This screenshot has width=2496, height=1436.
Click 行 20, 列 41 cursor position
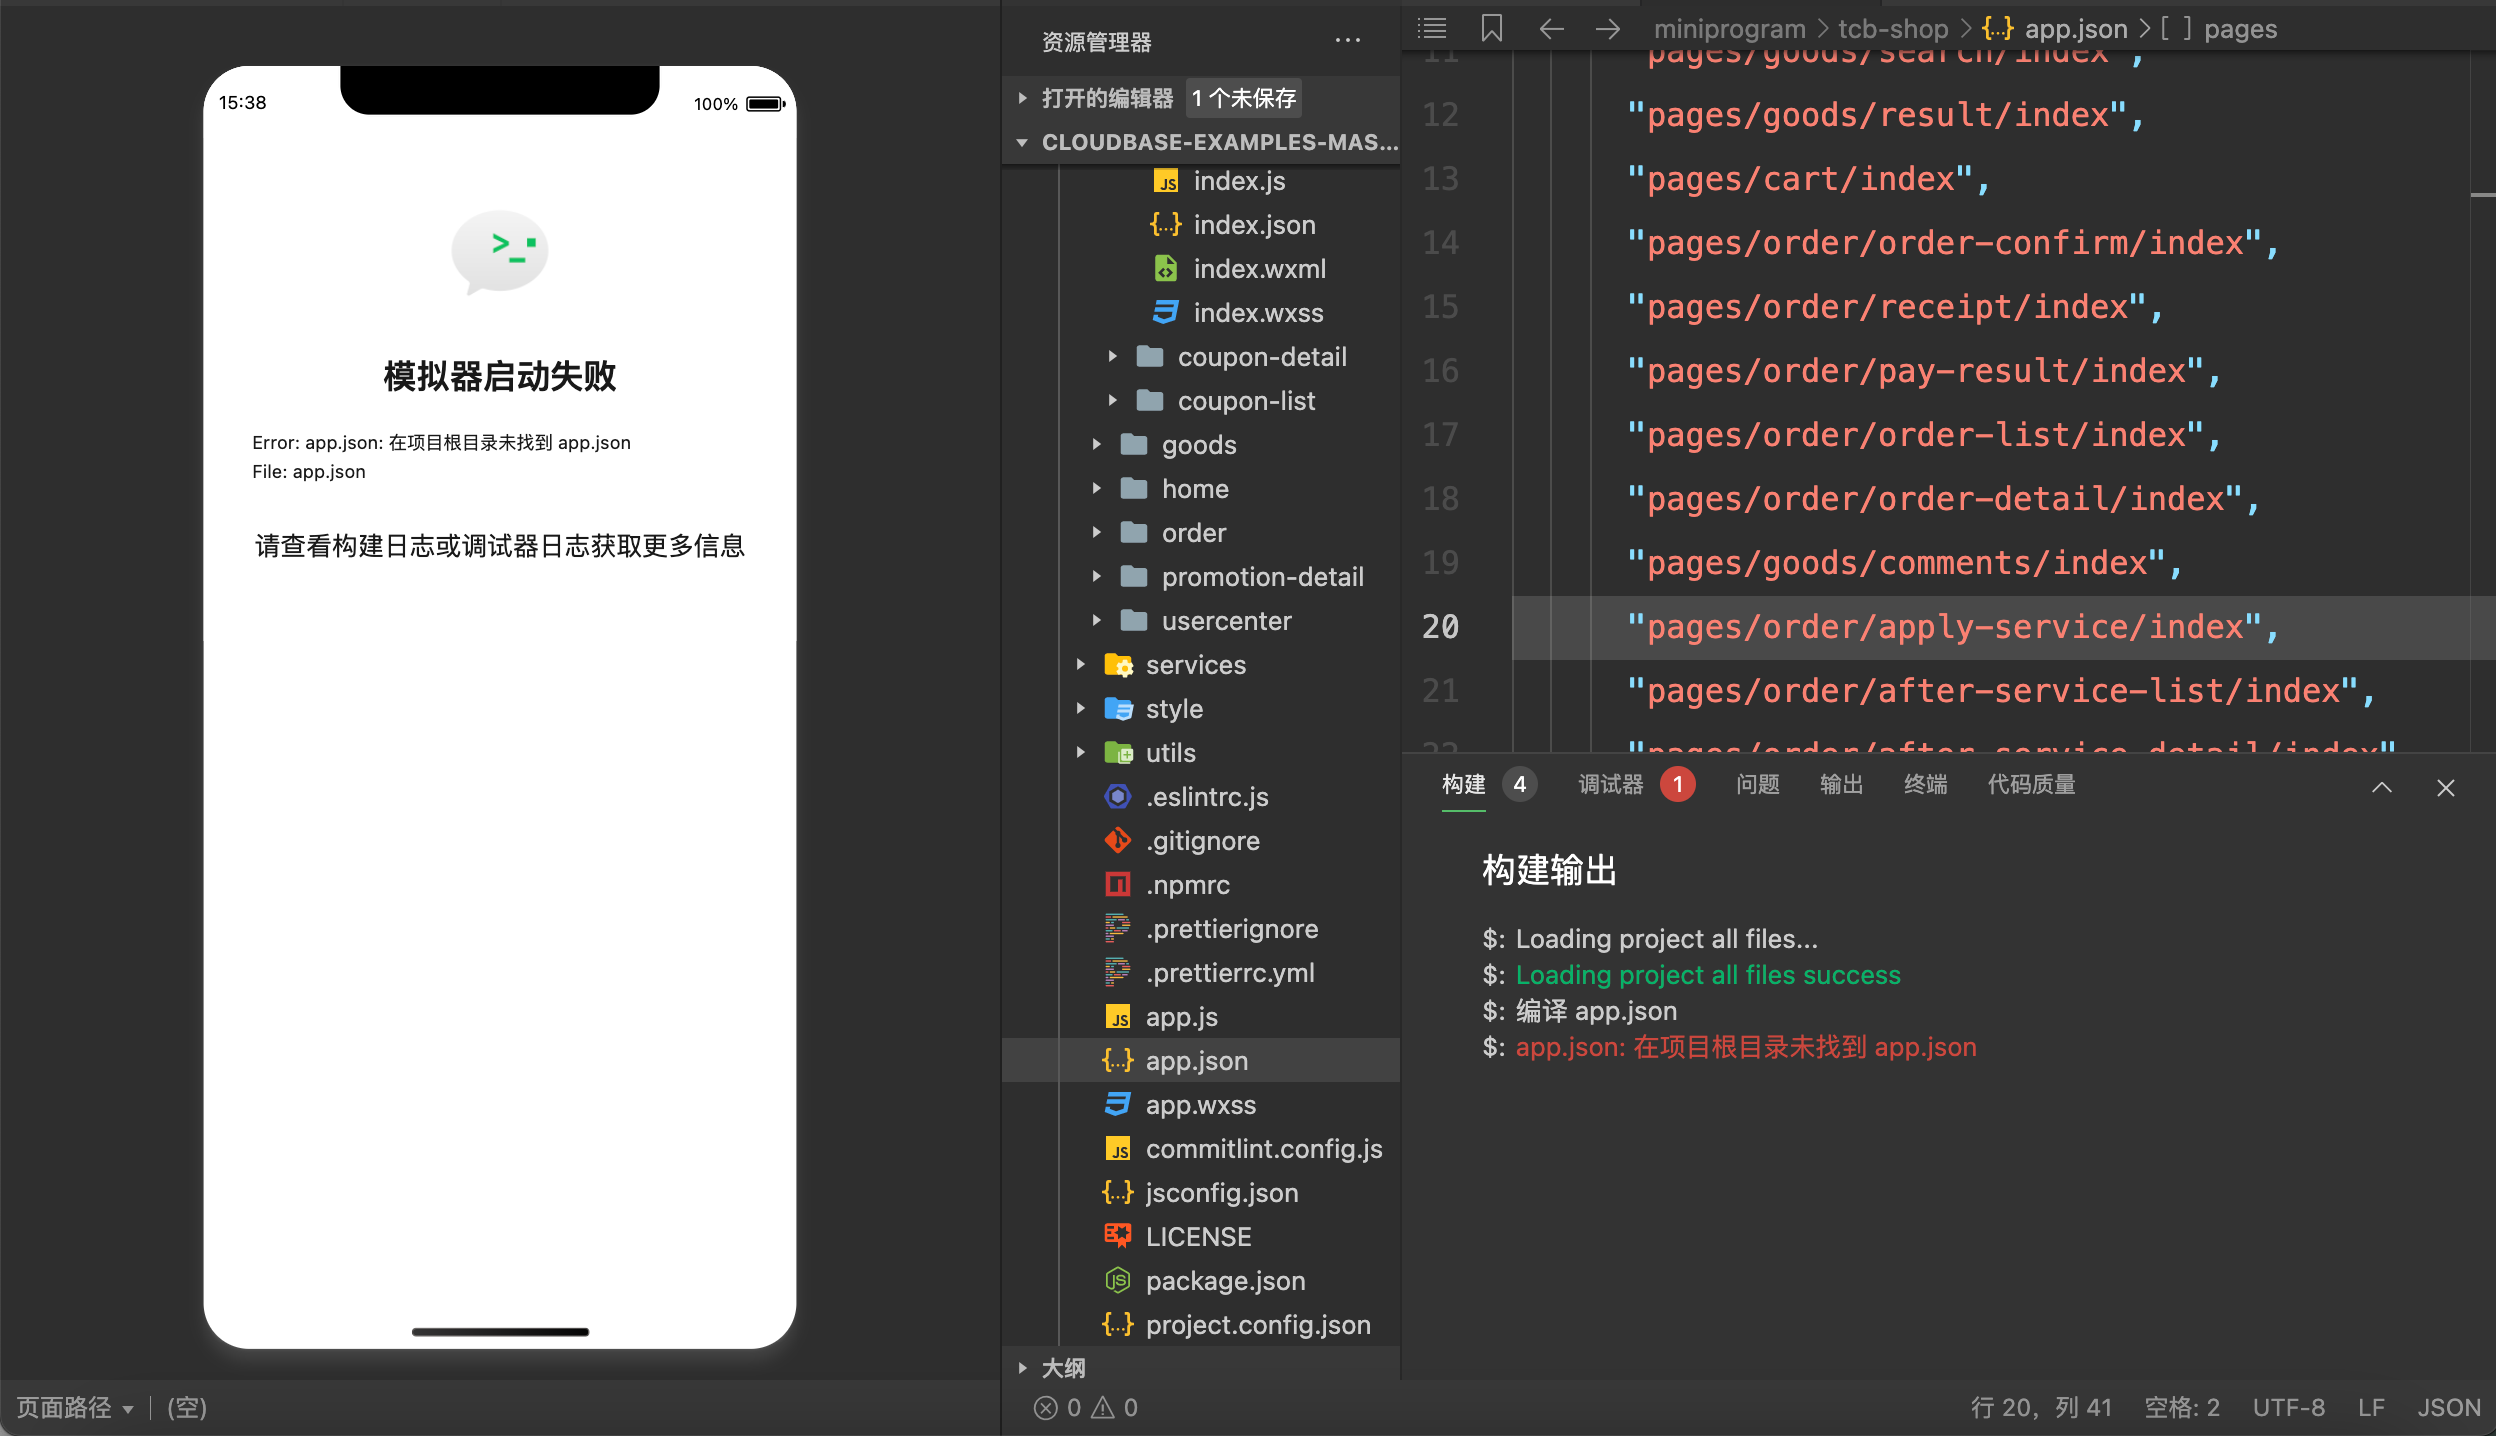[x=2041, y=1408]
